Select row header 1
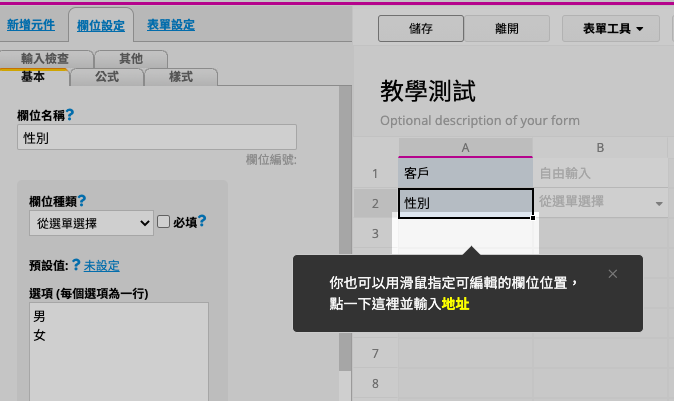The height and width of the screenshot is (401, 674). (375, 173)
